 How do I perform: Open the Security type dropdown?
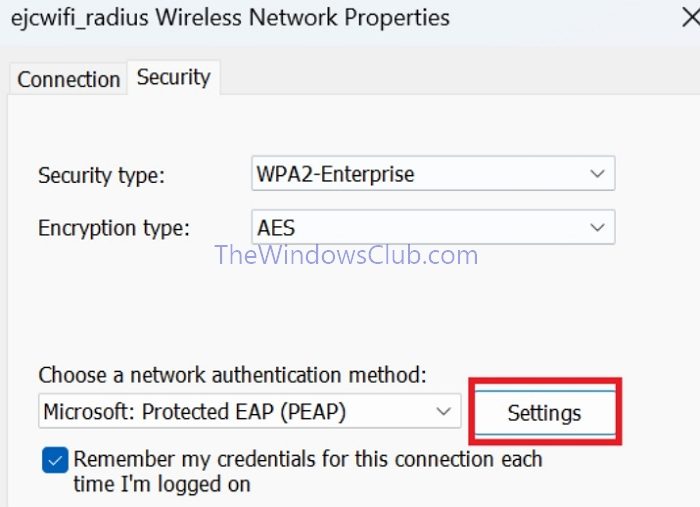click(431, 173)
